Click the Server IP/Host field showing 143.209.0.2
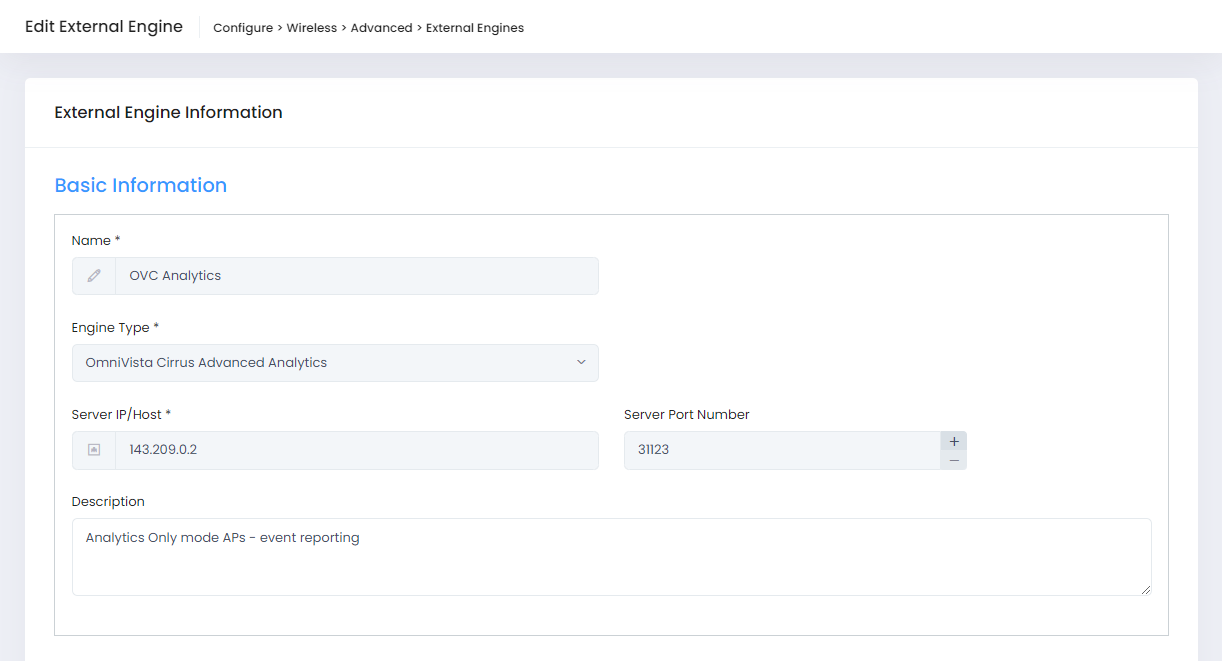The width and height of the screenshot is (1222, 661). coord(356,450)
